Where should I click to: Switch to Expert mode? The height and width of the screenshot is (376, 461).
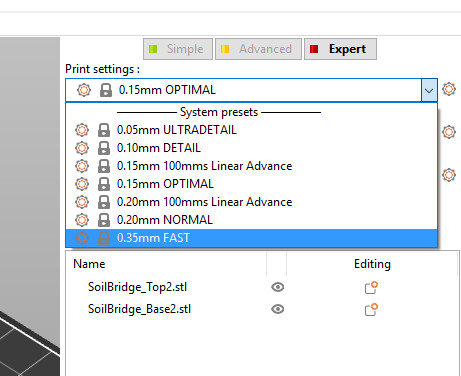point(340,49)
